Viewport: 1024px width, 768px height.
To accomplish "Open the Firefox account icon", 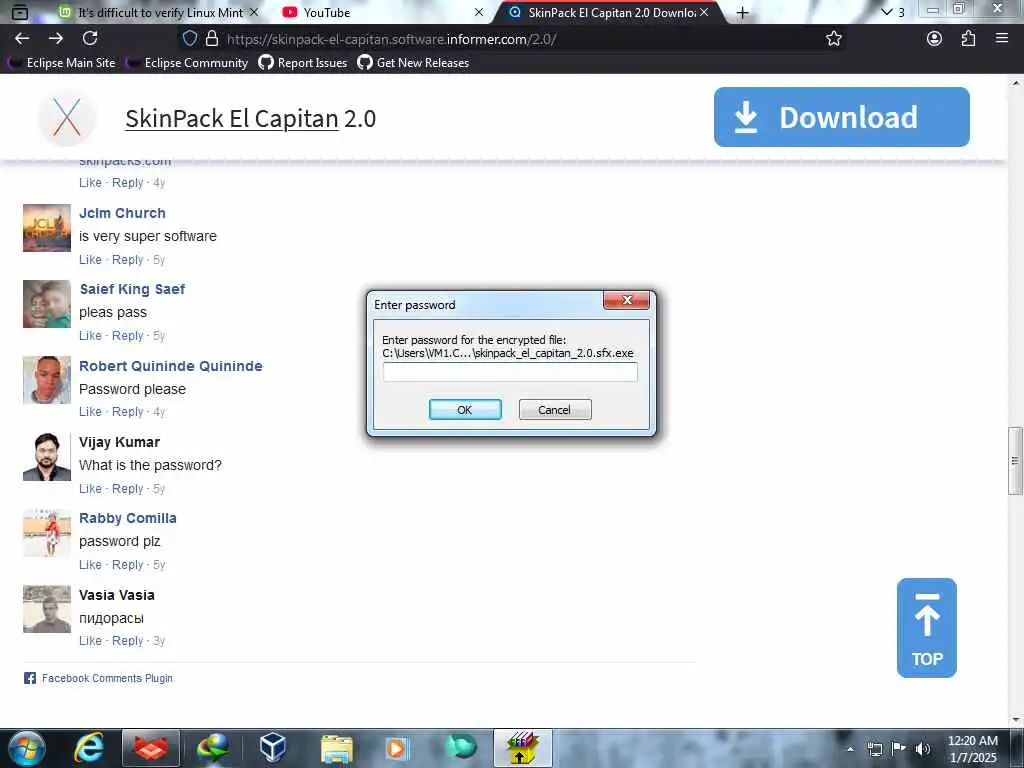I will tap(935, 39).
